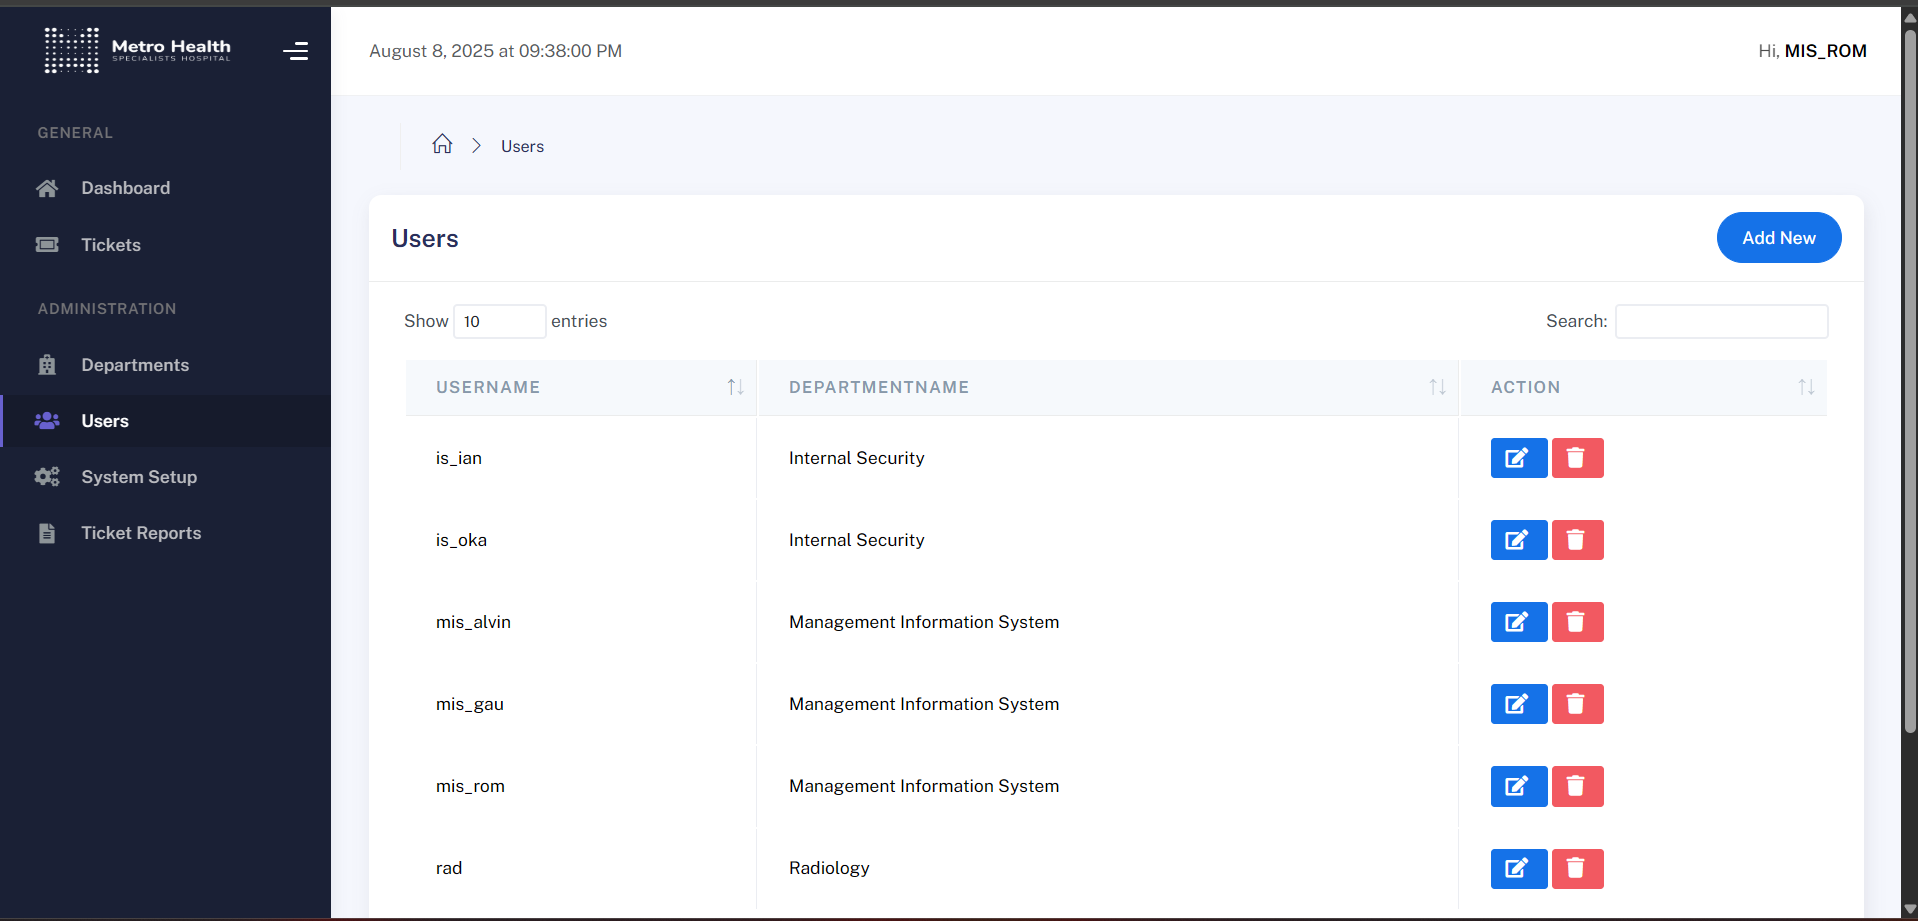This screenshot has height=921, width=1918.
Task: Click the edit icon for is_ian
Action: click(x=1518, y=458)
